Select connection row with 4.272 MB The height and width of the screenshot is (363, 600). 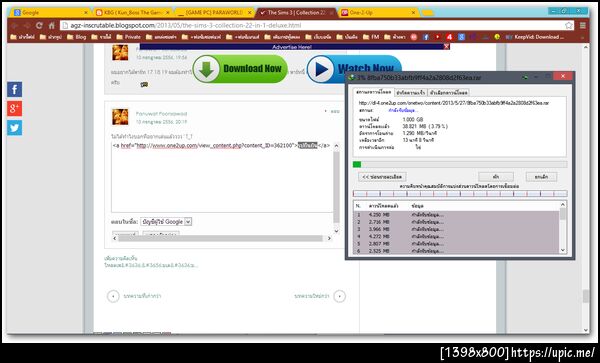point(457,237)
